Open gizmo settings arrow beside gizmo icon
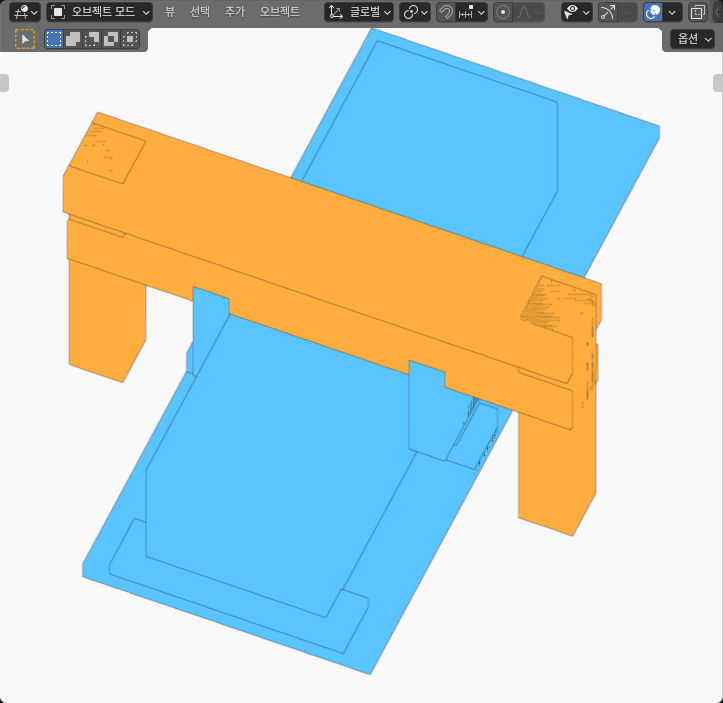 628,12
